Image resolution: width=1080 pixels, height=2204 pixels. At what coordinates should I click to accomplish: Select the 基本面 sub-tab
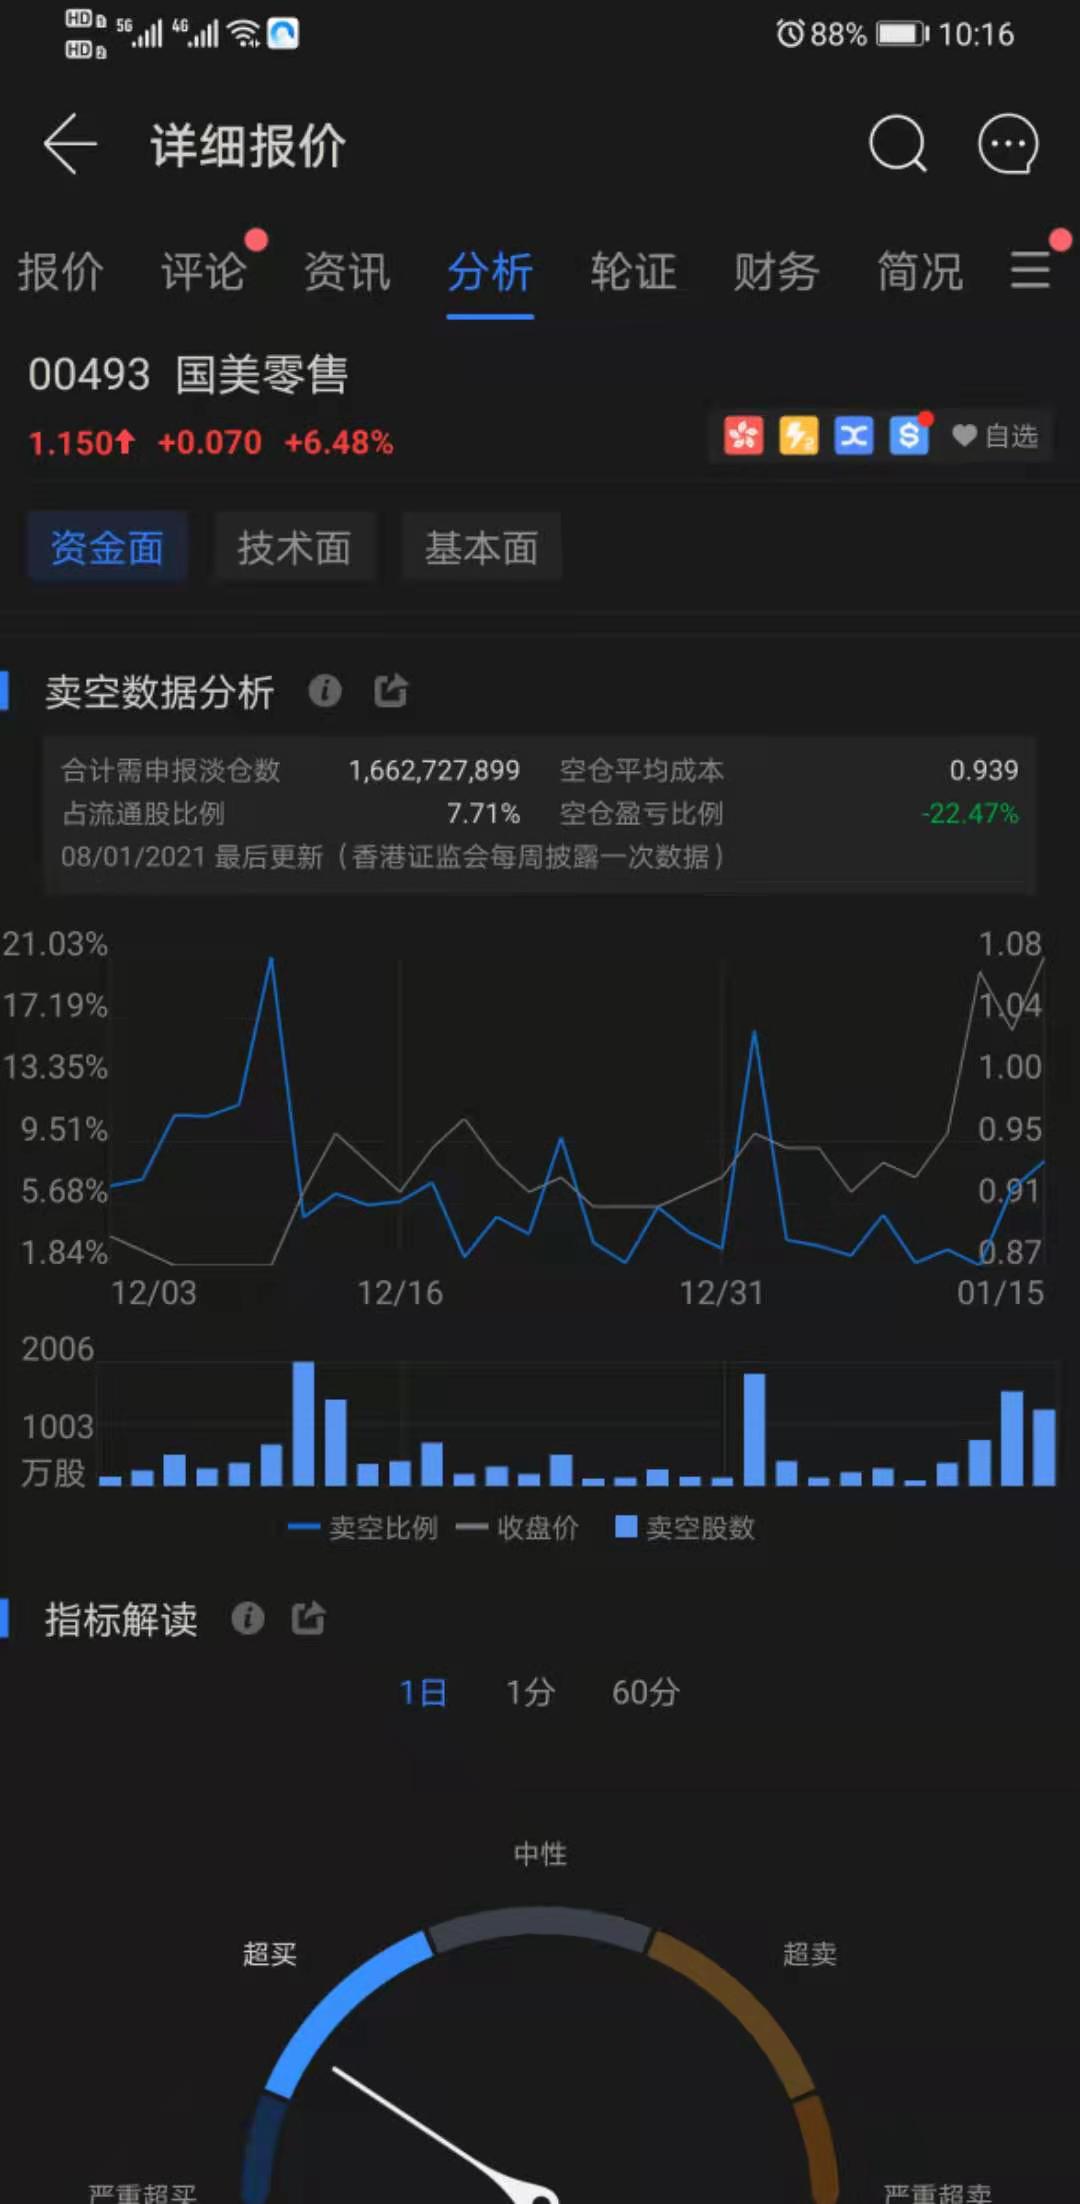coord(481,547)
